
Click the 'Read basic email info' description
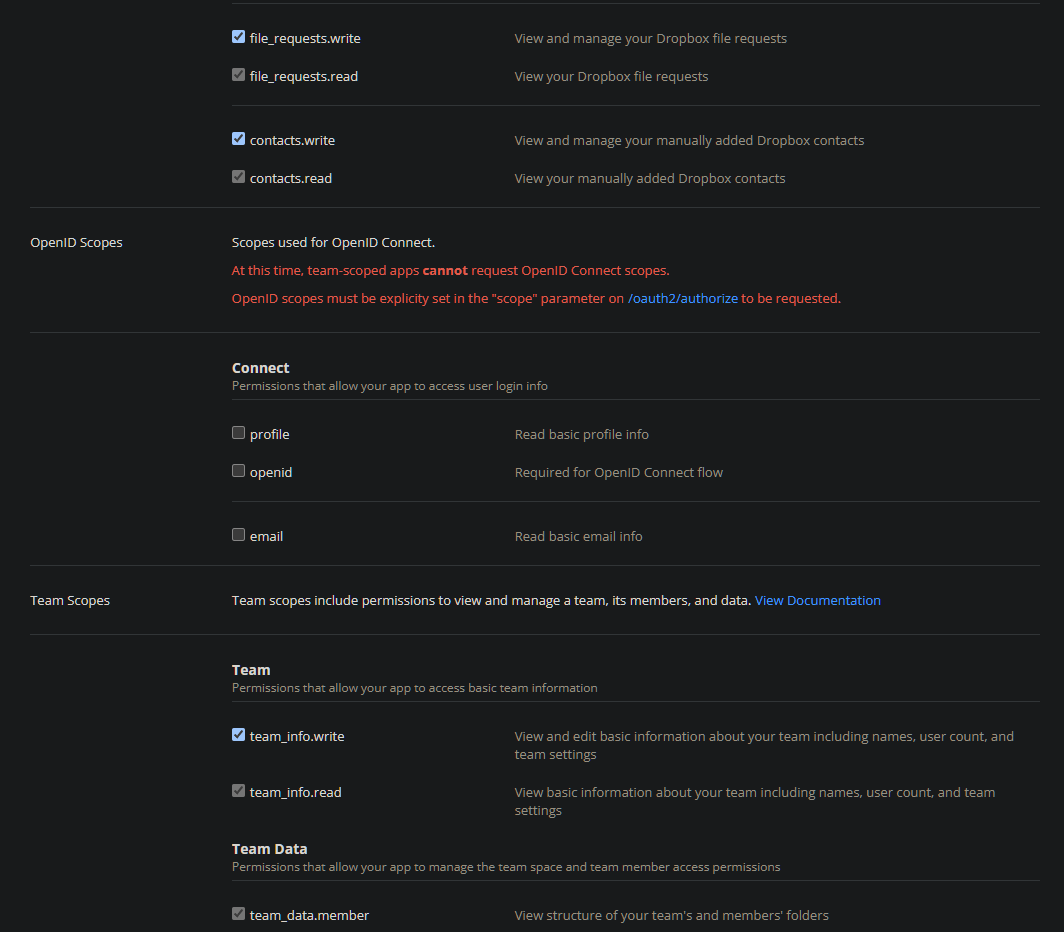[578, 536]
